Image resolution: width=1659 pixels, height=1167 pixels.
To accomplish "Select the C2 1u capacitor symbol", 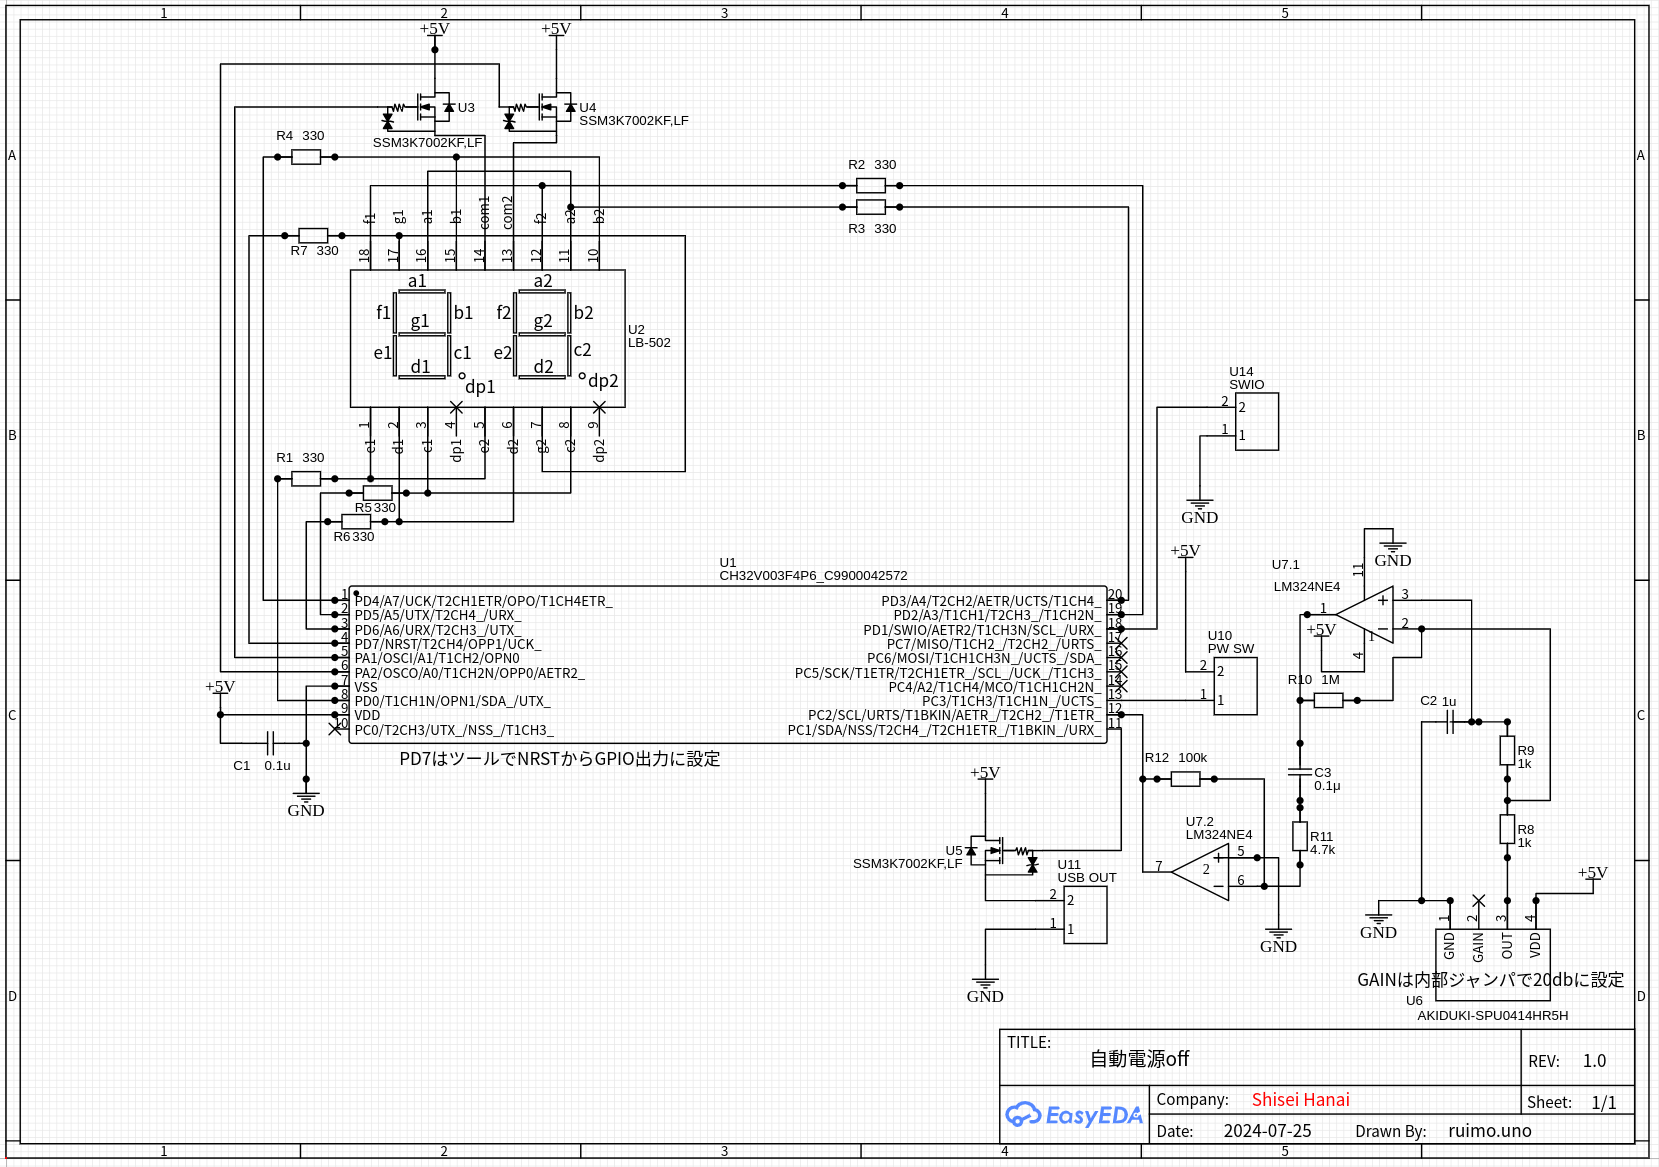I will [x=1450, y=722].
